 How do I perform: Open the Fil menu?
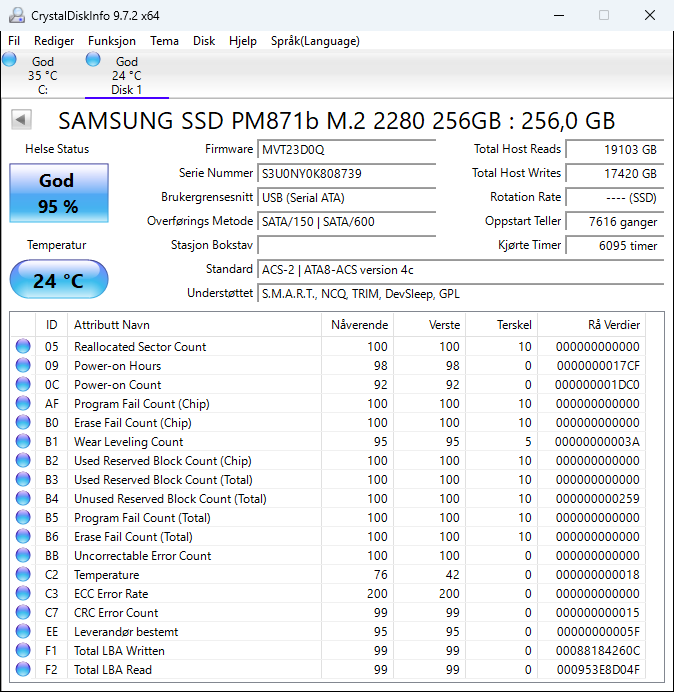(x=14, y=41)
